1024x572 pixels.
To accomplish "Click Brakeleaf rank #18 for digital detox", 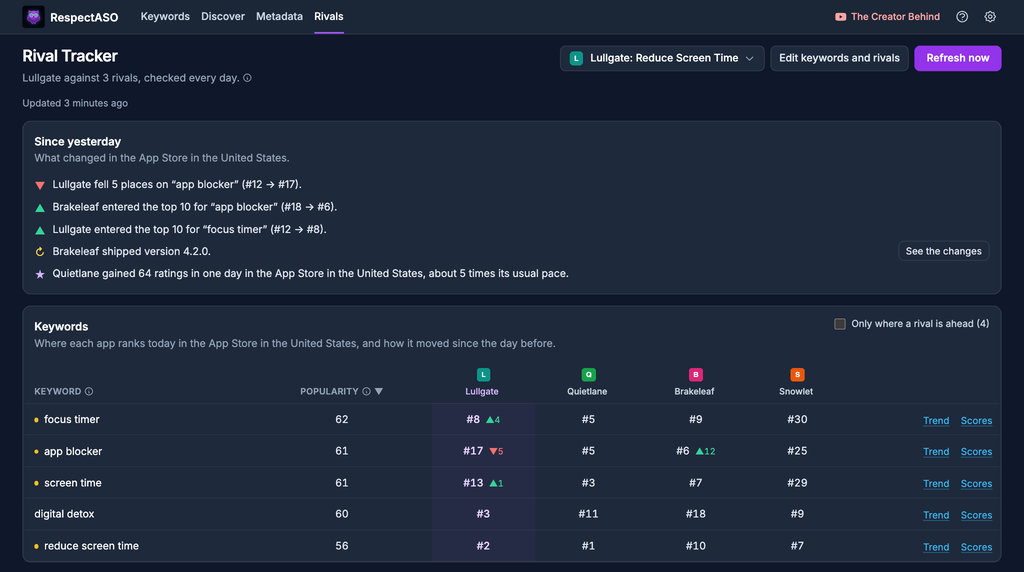I will click(696, 514).
